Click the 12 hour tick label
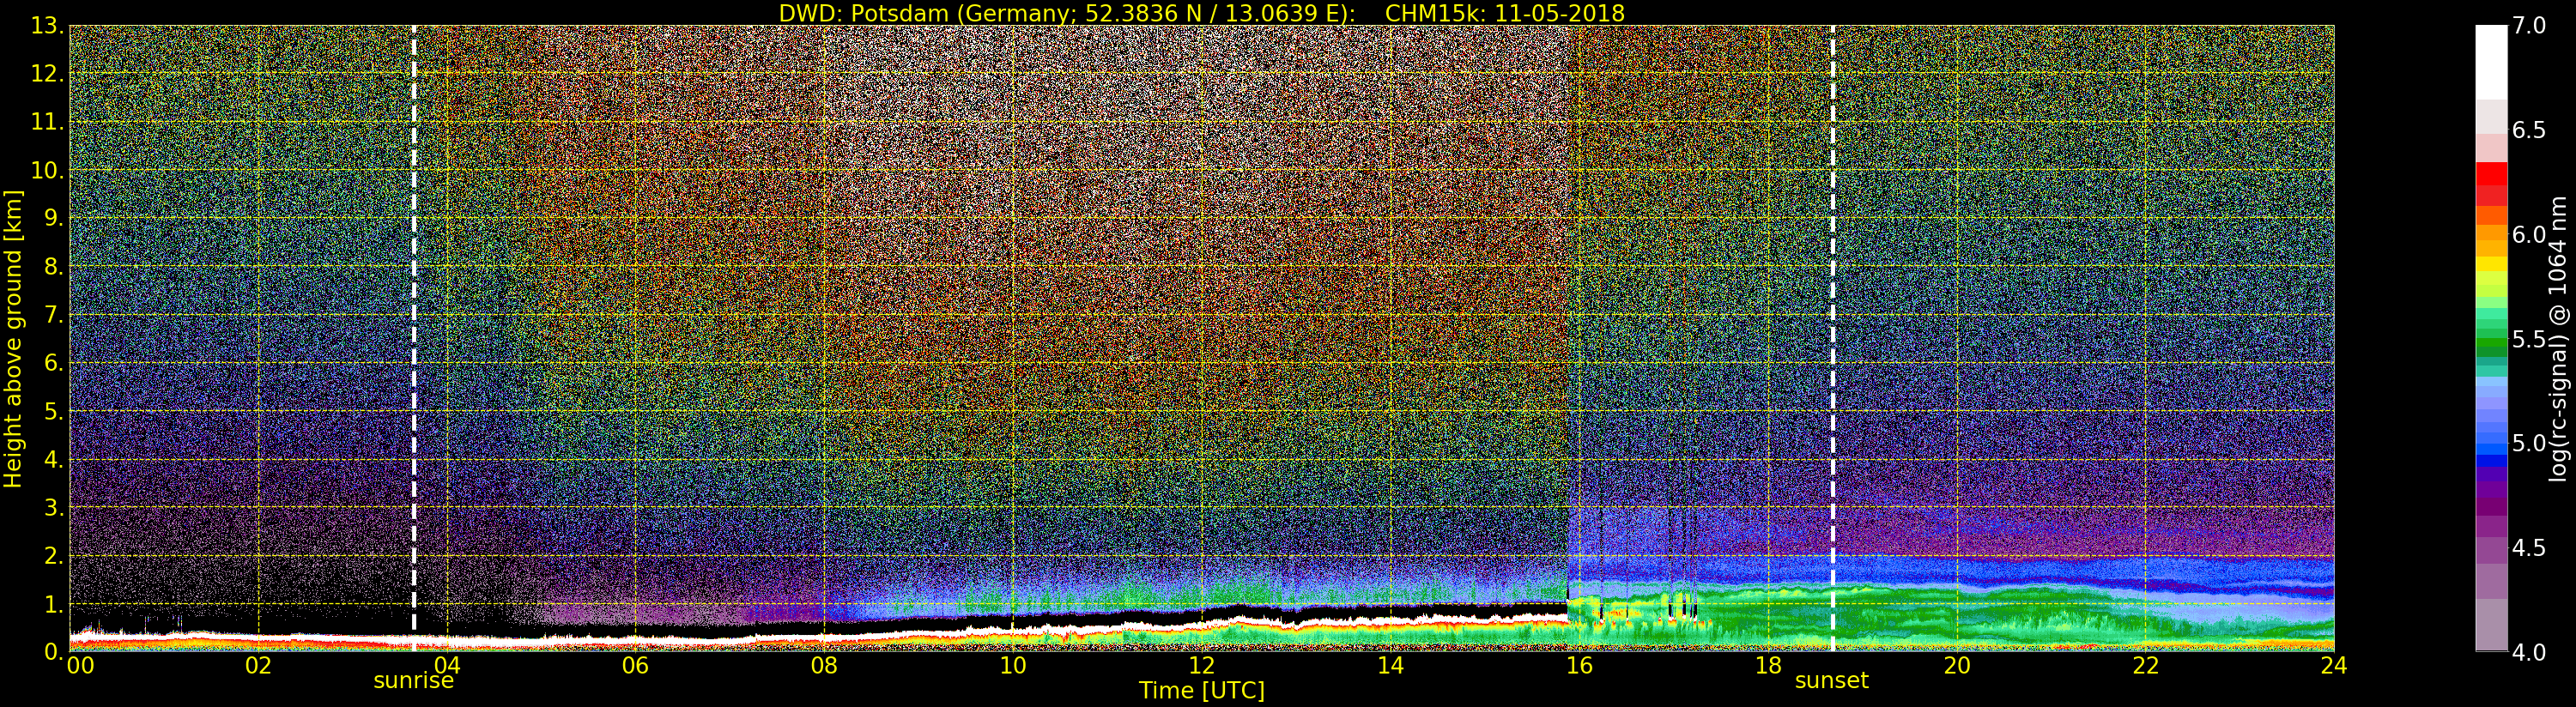2576x707 pixels. point(1201,666)
